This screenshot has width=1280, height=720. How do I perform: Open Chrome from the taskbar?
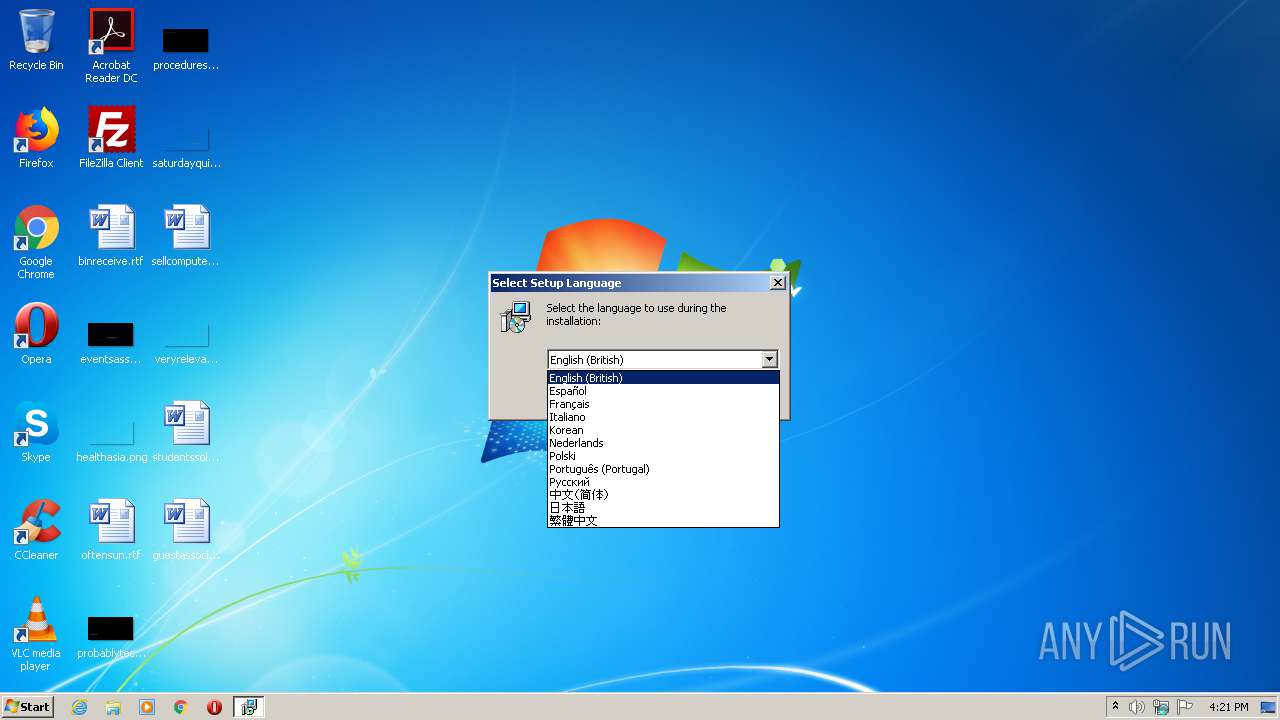[181, 707]
